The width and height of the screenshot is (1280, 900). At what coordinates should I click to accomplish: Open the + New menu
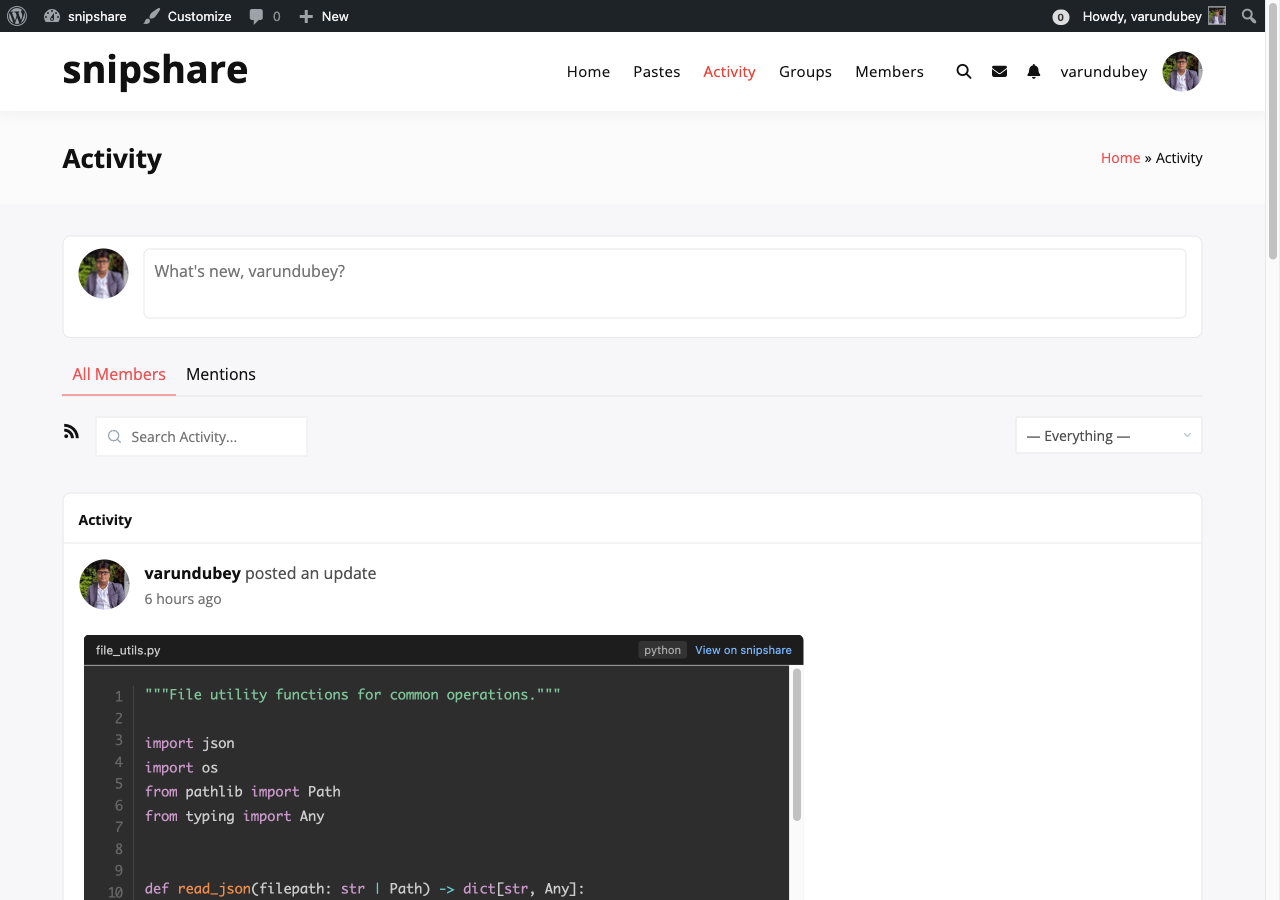pos(322,16)
